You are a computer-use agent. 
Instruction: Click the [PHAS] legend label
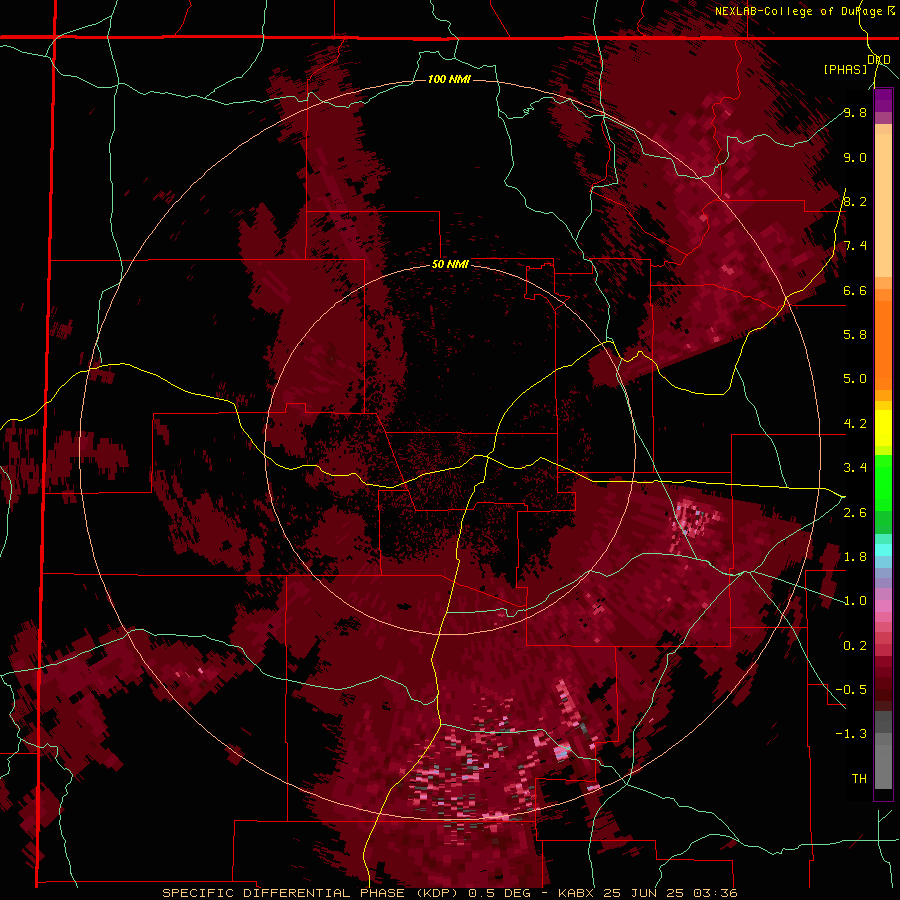tap(845, 70)
